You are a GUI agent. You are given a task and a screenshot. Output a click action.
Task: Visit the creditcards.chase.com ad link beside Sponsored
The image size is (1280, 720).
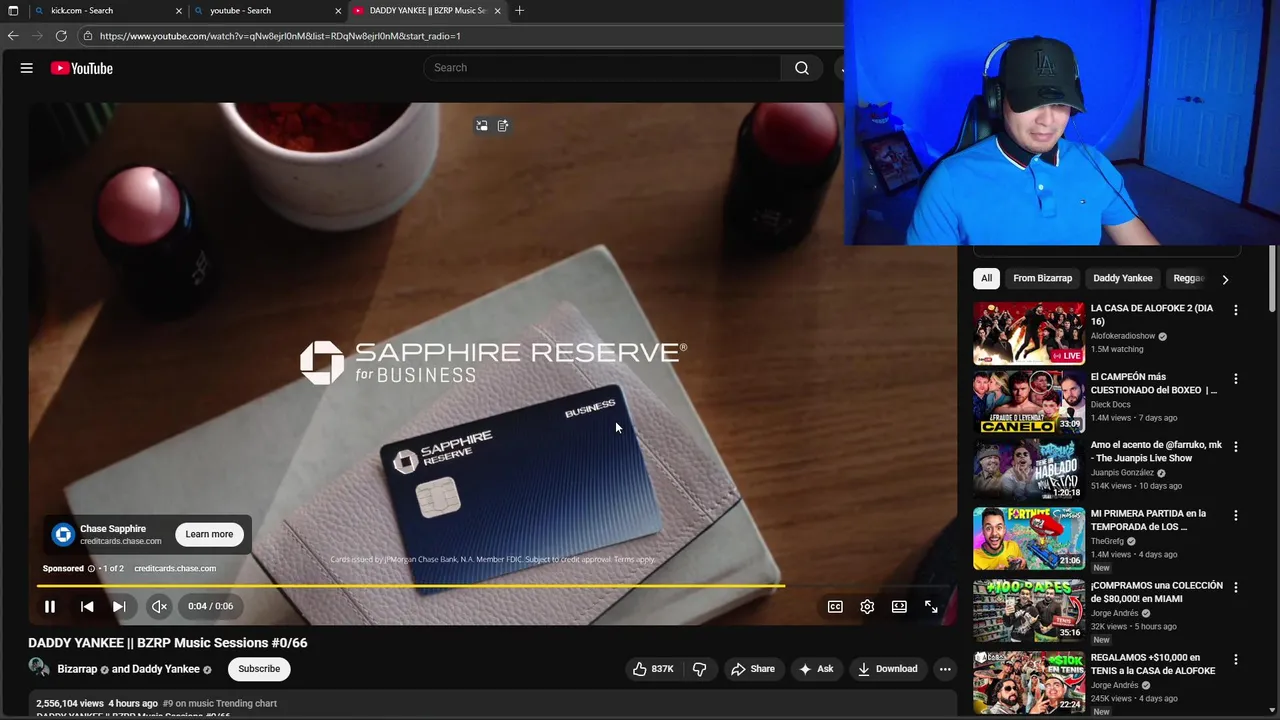click(x=175, y=569)
